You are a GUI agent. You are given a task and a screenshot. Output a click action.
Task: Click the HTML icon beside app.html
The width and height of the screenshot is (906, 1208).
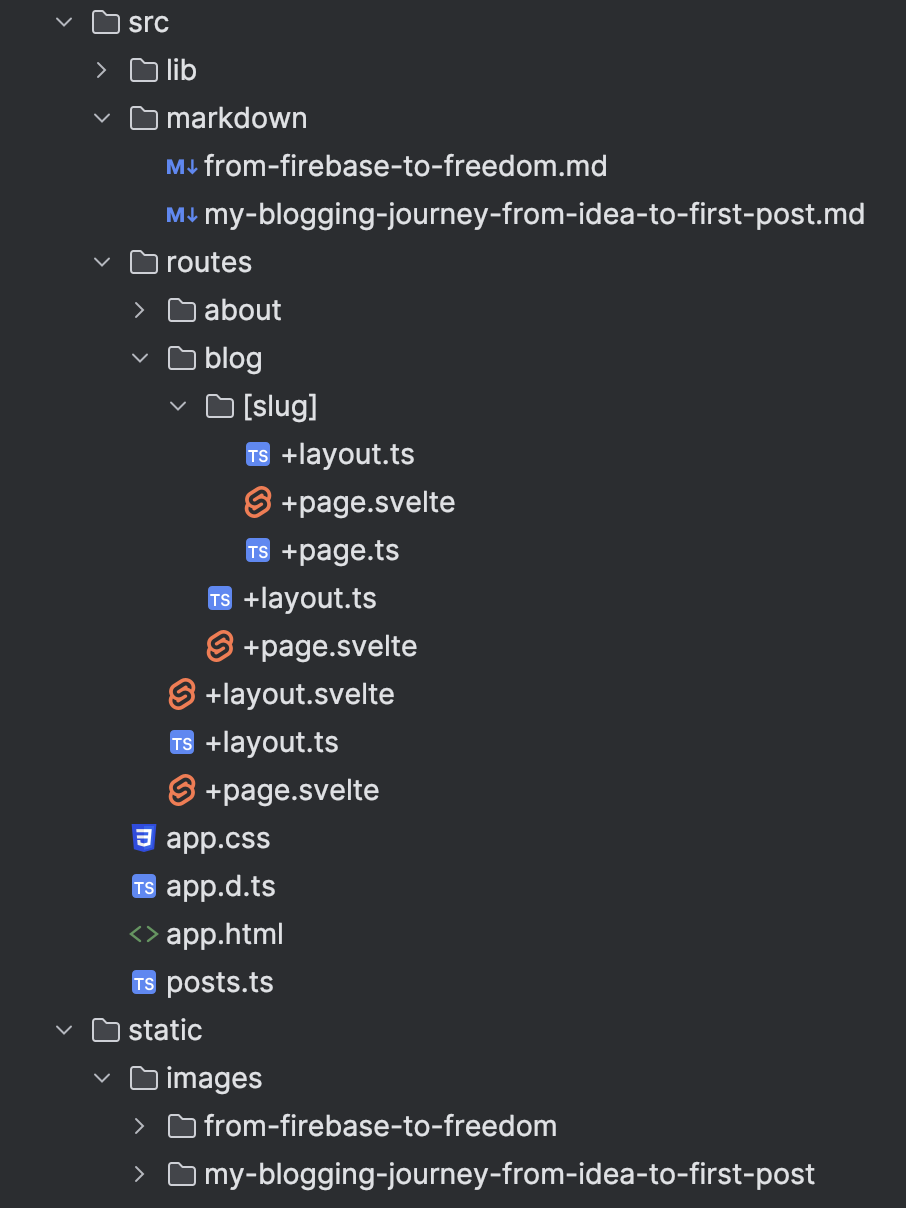point(144,934)
